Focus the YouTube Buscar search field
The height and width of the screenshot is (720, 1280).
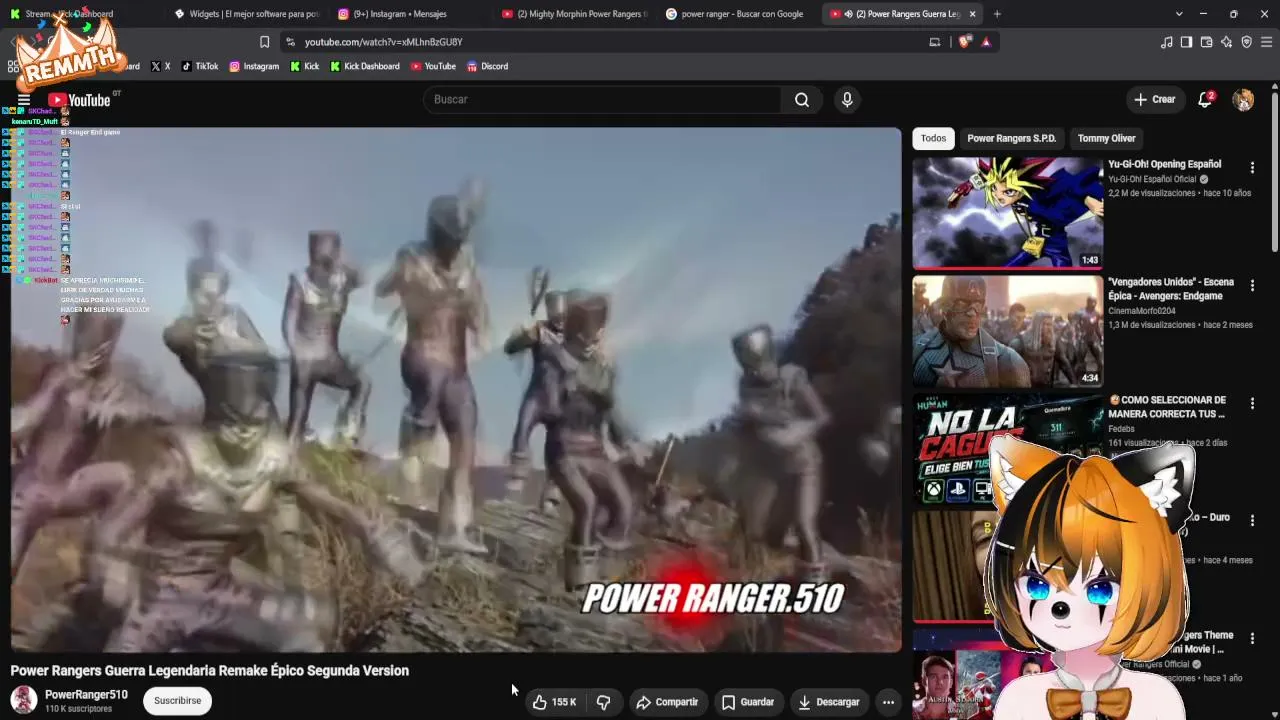click(603, 100)
